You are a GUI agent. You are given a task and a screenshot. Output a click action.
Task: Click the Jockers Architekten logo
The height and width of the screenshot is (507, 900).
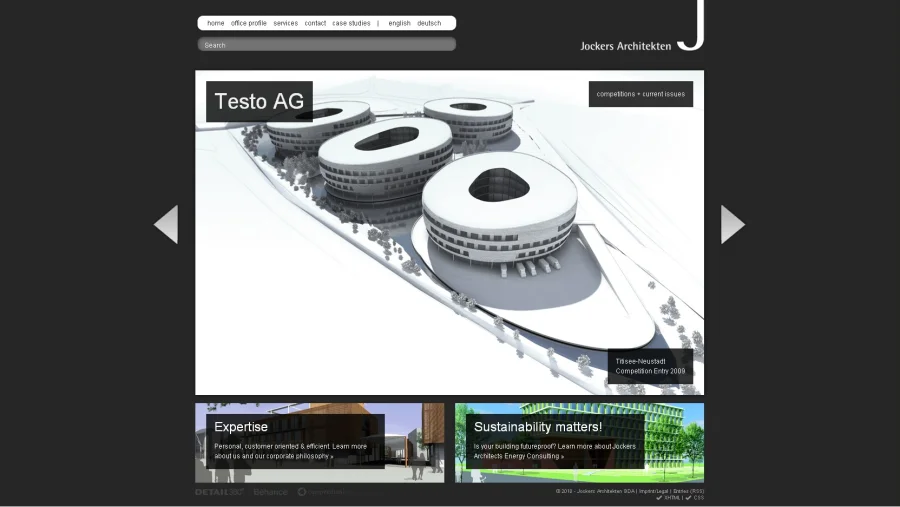click(x=641, y=30)
